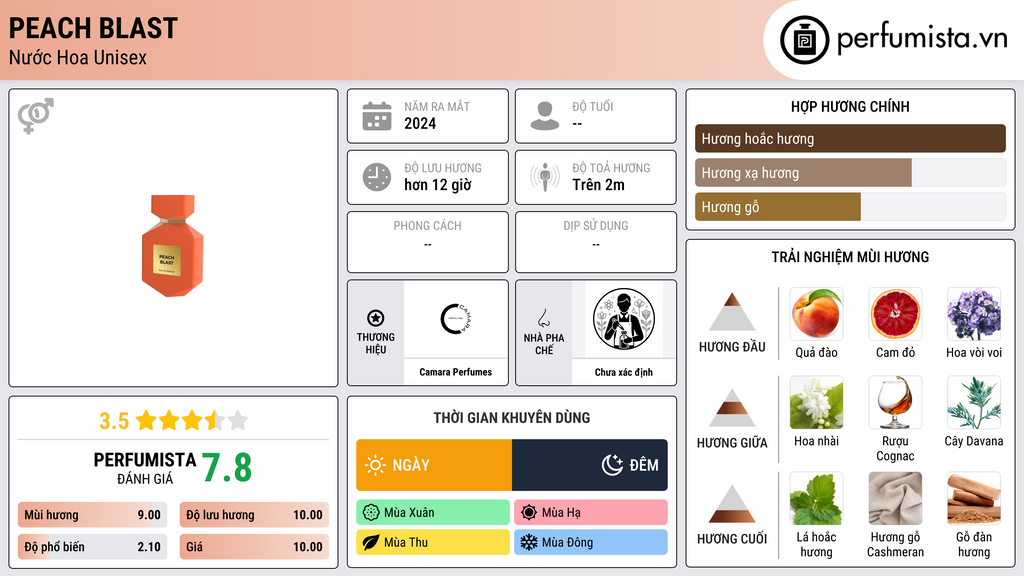Click the Hợp hương chính heading

[850, 106]
